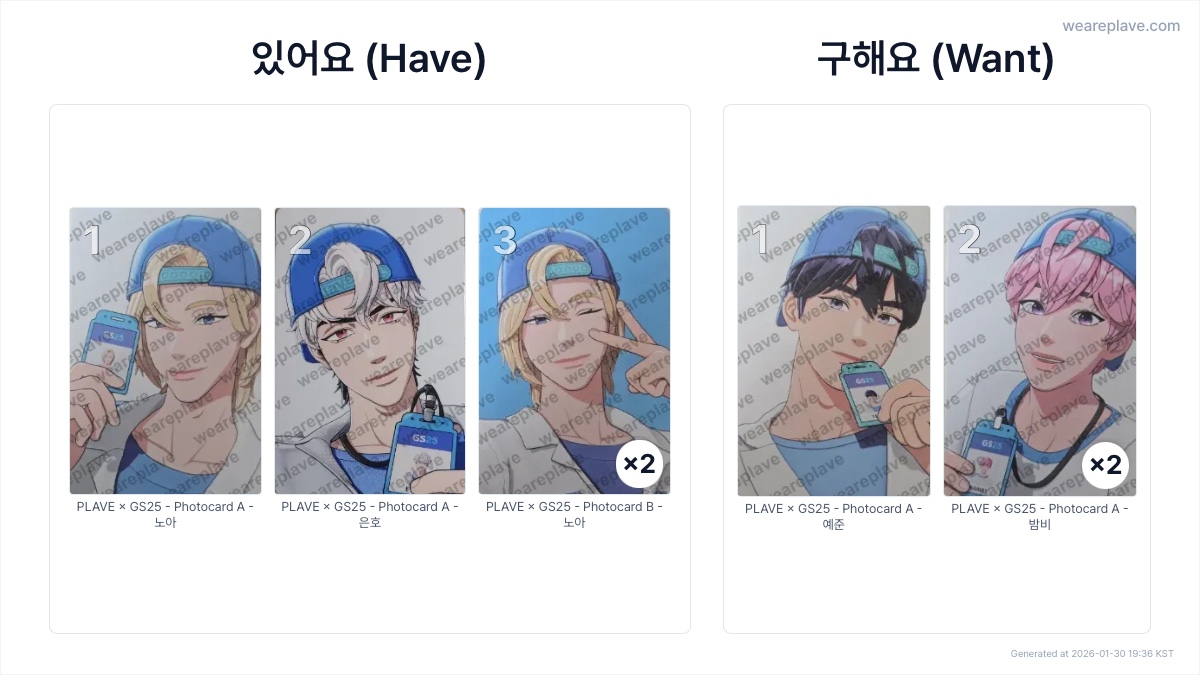Click the weareplave.com link
This screenshot has height=675, width=1200.
tap(1121, 26)
